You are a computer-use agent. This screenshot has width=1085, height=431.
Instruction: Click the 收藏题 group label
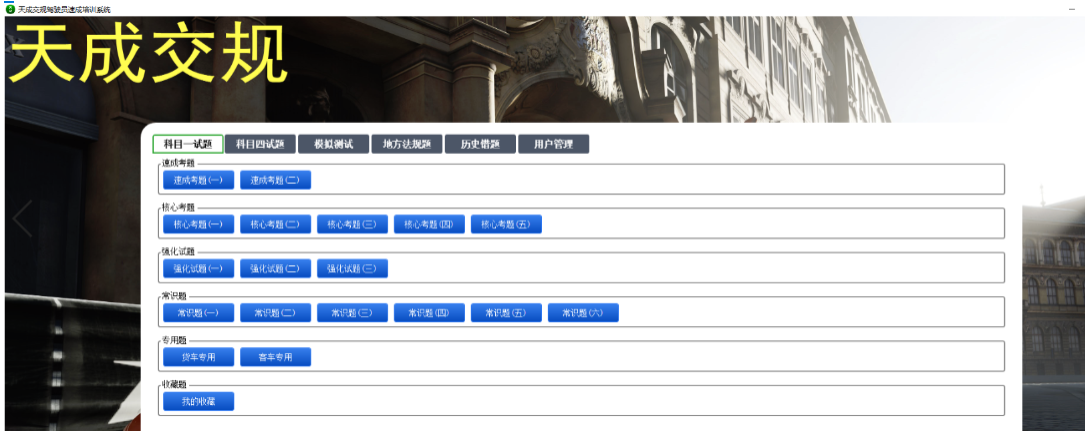tap(174, 385)
